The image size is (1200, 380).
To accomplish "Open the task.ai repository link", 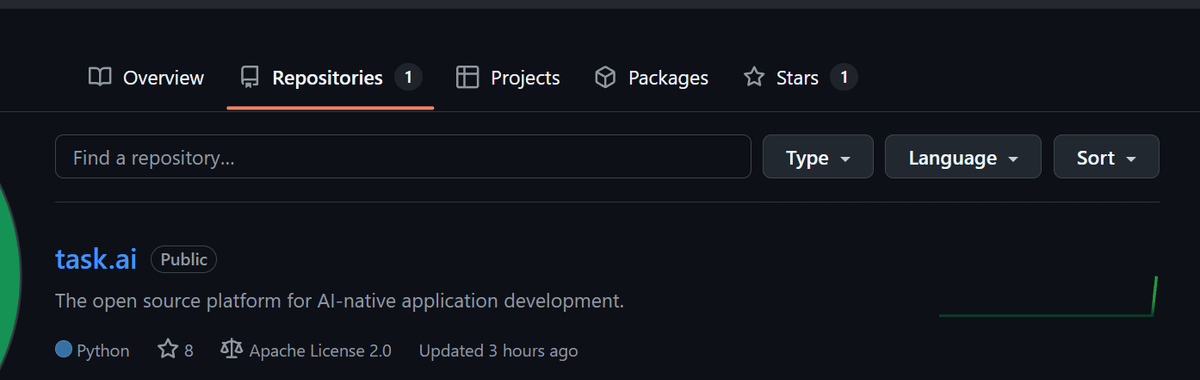I will (96, 259).
